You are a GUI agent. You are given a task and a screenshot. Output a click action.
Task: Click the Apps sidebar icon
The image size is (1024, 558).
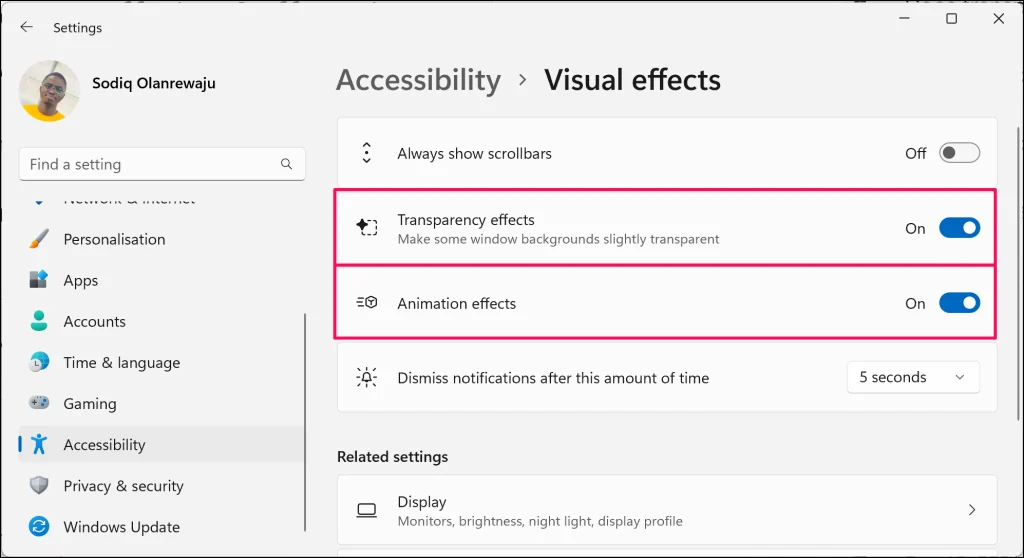click(39, 280)
